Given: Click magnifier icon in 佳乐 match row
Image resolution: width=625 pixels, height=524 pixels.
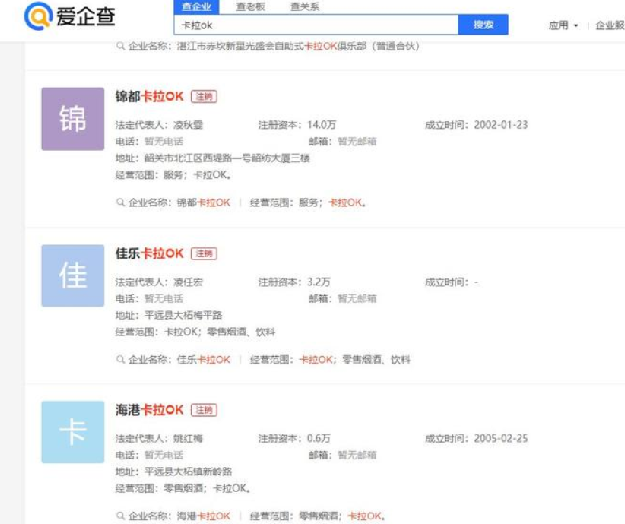Looking at the screenshot, I should click(x=120, y=359).
